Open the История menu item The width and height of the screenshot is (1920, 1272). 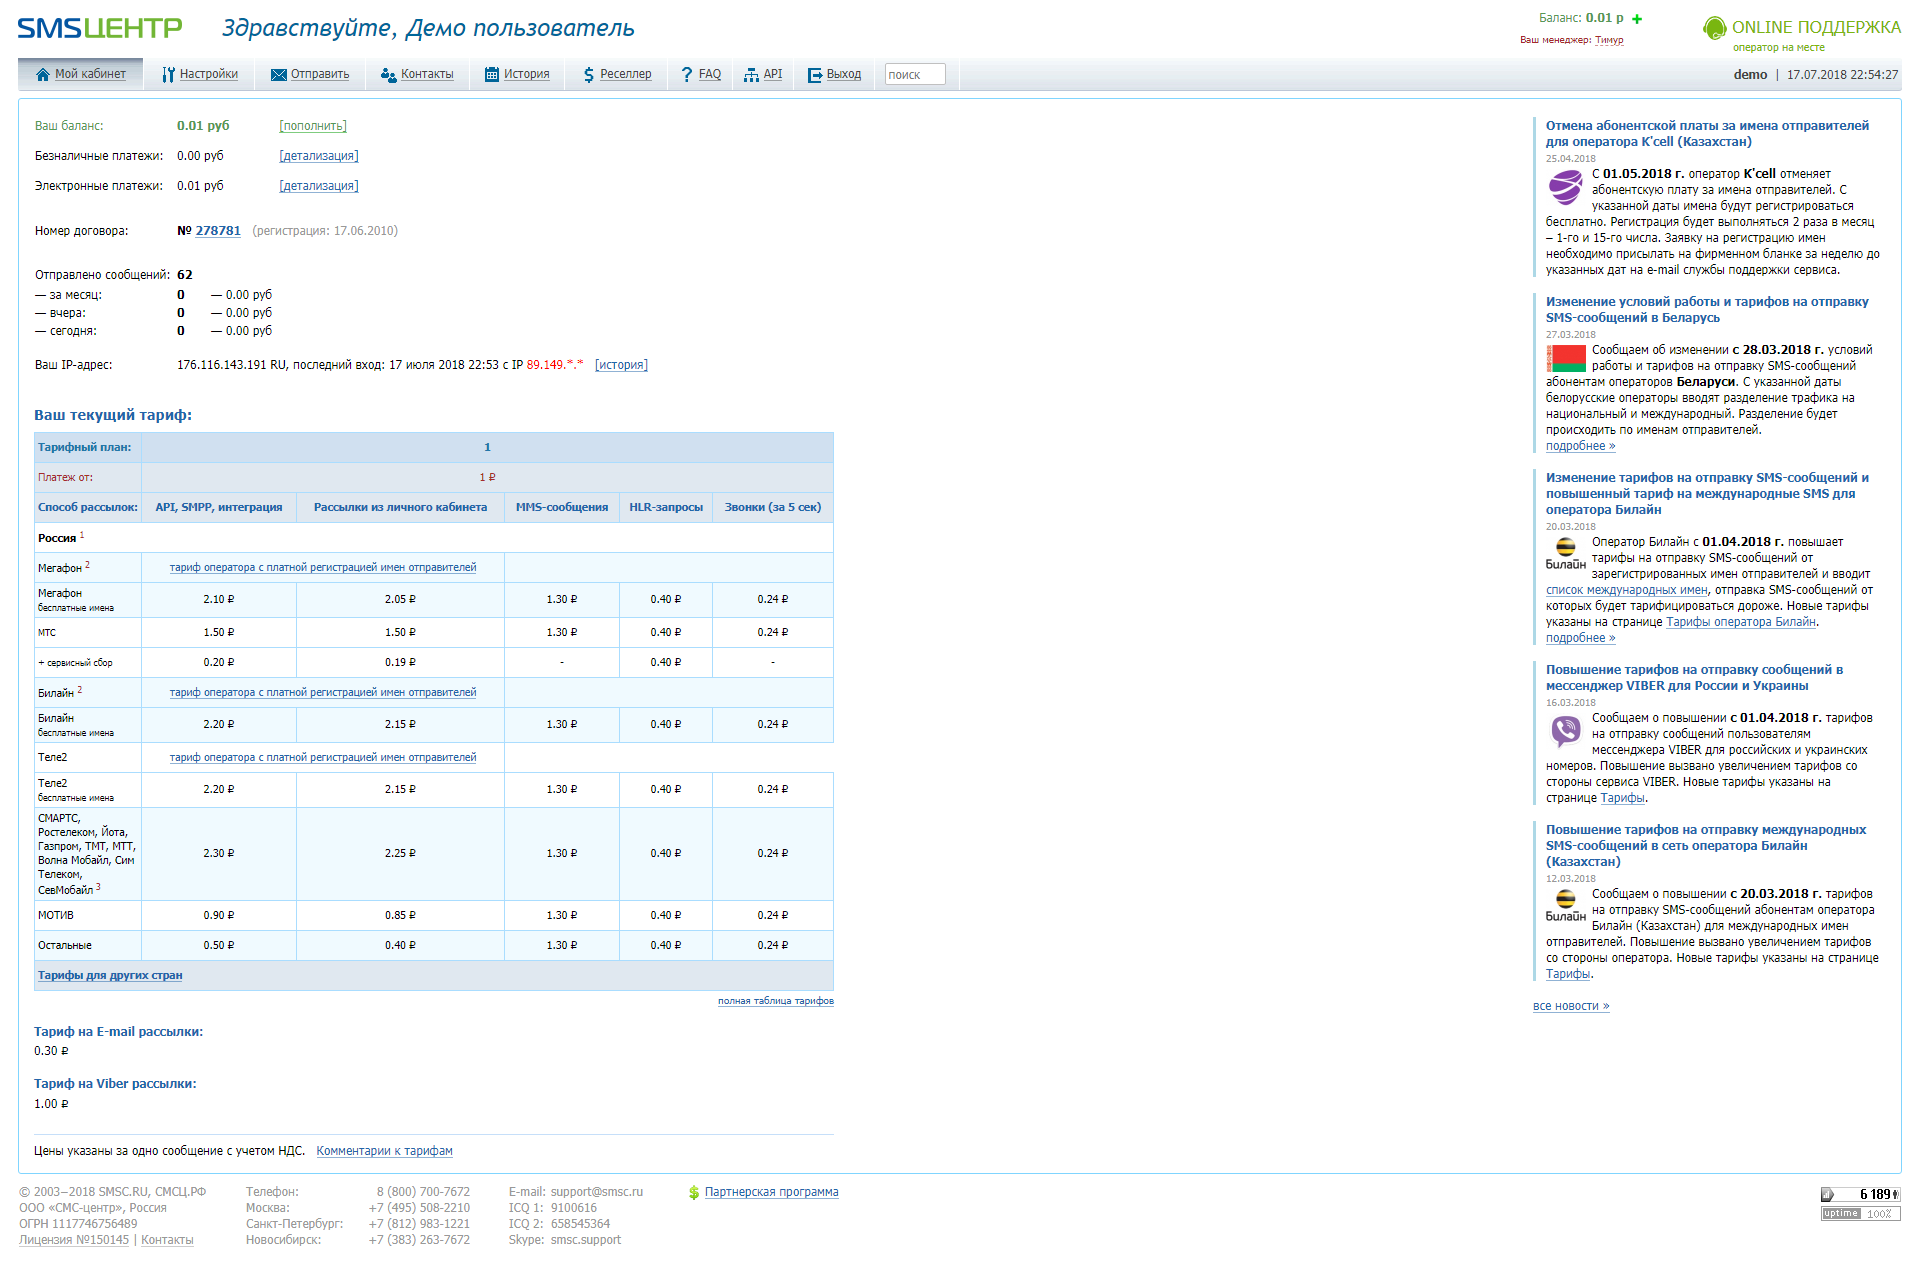click(527, 74)
